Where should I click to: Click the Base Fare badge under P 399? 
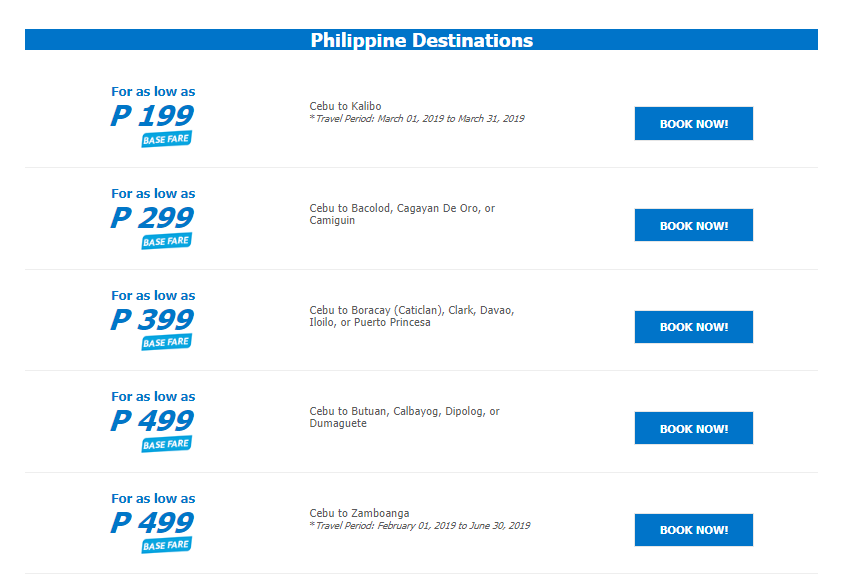point(166,342)
